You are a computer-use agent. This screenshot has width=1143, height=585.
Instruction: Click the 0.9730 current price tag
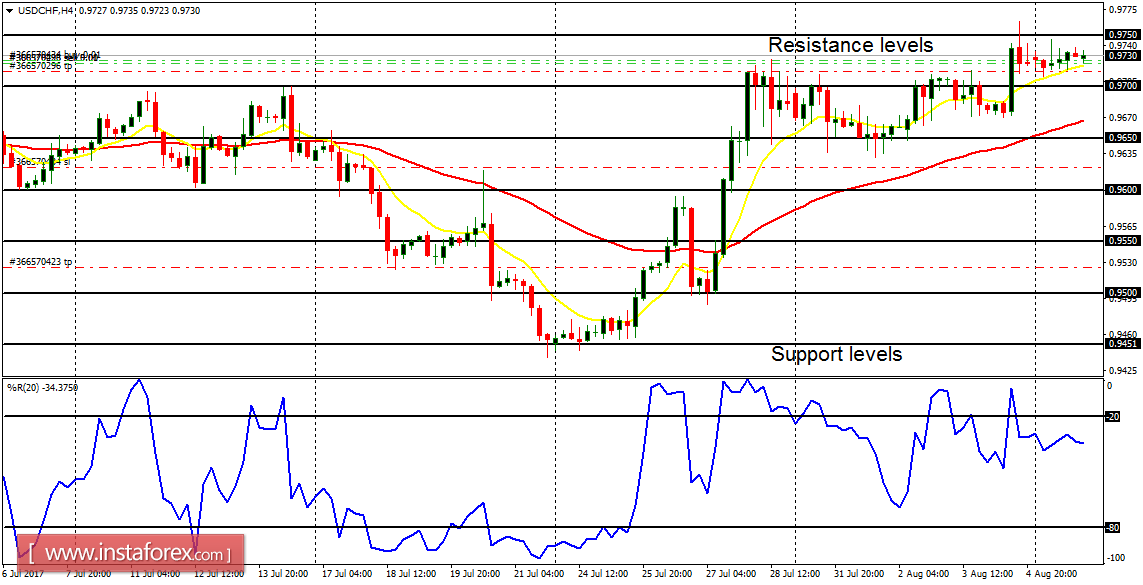coord(1121,55)
